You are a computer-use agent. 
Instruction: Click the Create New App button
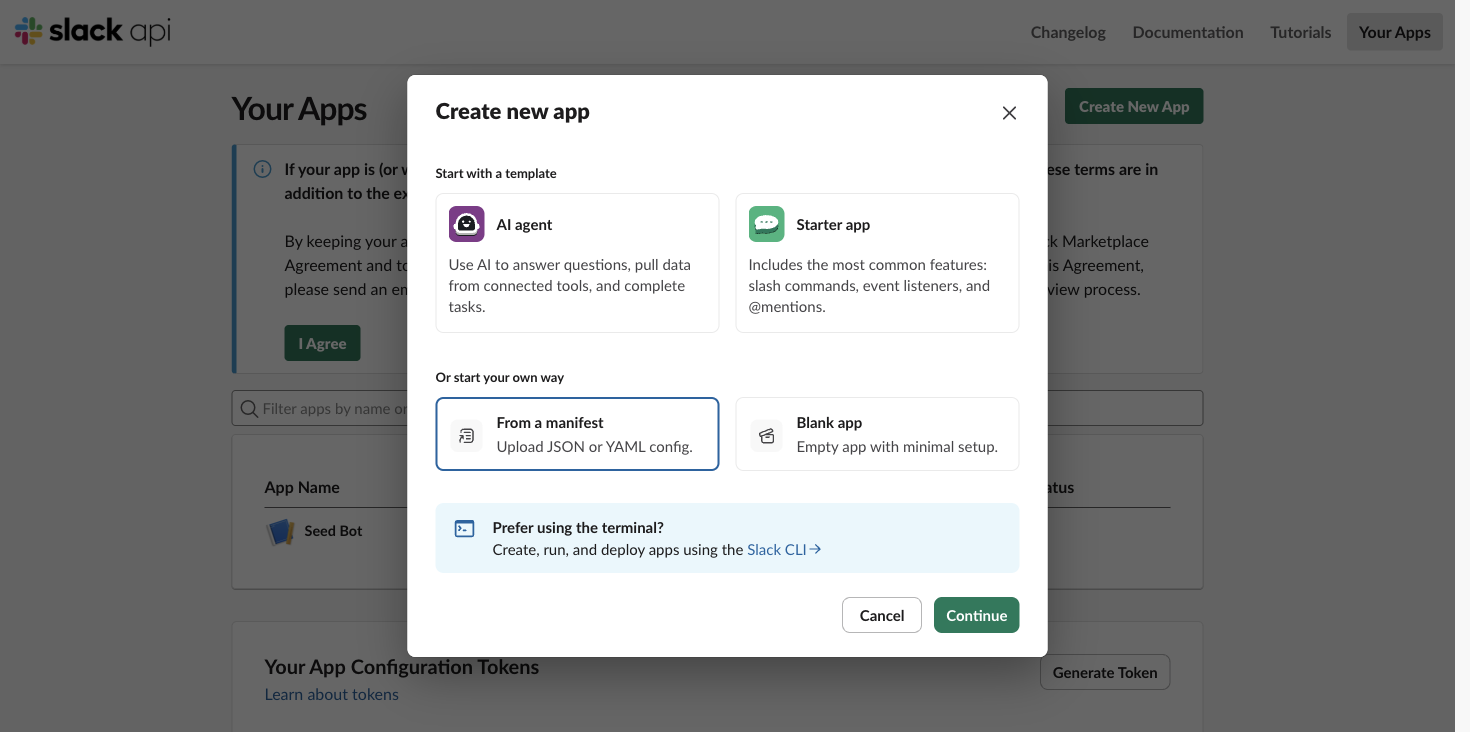[1134, 106]
